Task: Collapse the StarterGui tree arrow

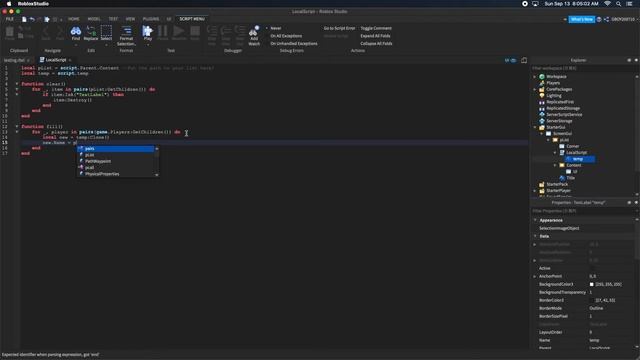Action: (535, 127)
